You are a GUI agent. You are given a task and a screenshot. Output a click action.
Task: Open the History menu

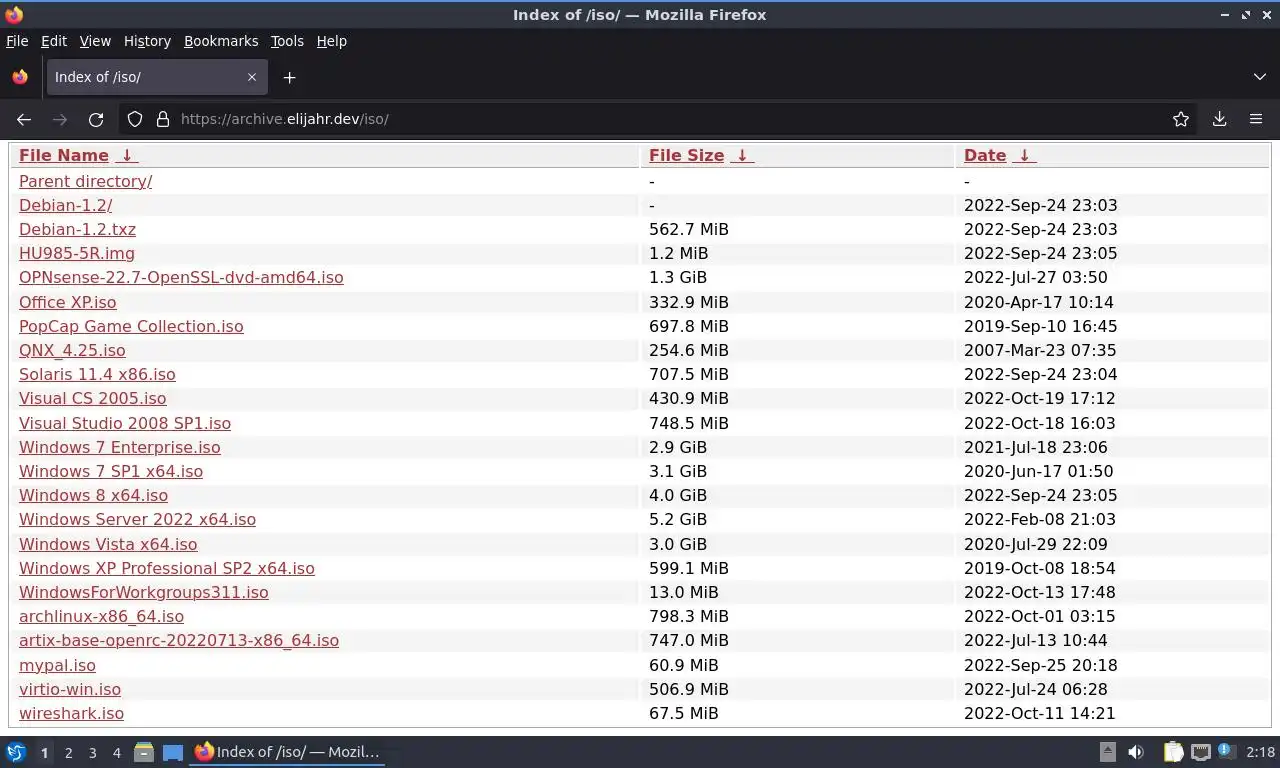coord(147,41)
